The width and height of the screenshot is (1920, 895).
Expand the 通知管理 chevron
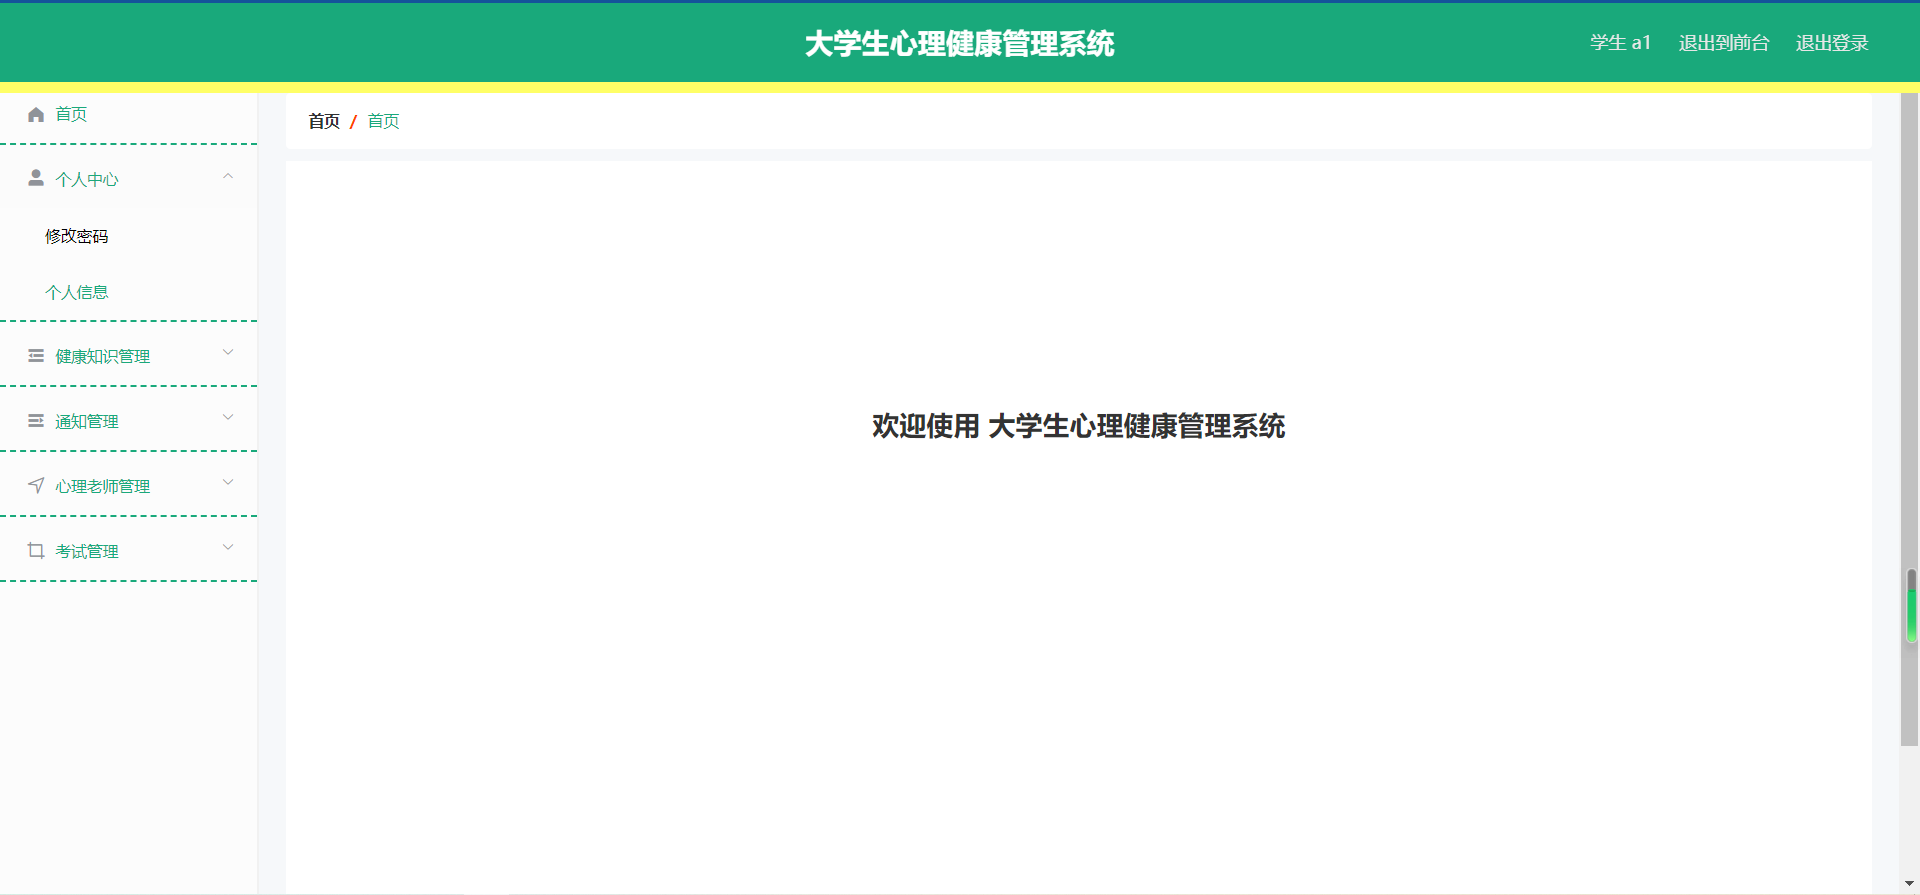tap(228, 417)
